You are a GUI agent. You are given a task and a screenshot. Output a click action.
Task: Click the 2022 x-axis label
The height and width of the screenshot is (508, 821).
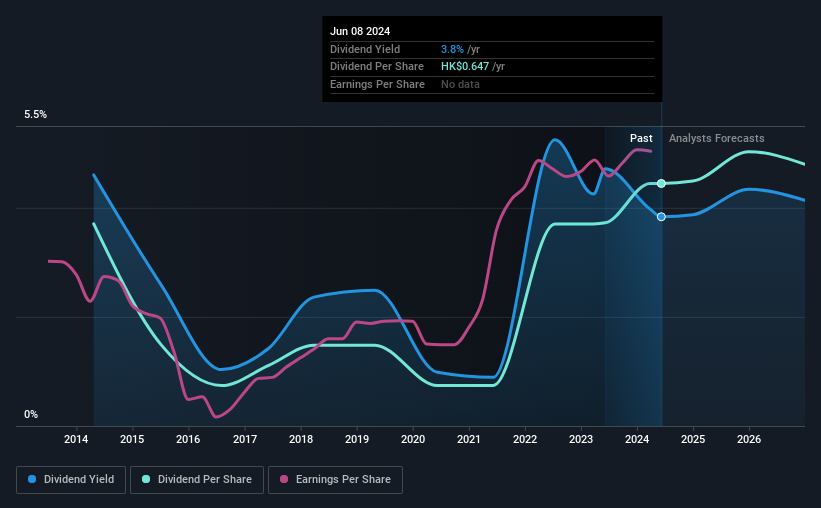pyautogui.click(x=525, y=439)
